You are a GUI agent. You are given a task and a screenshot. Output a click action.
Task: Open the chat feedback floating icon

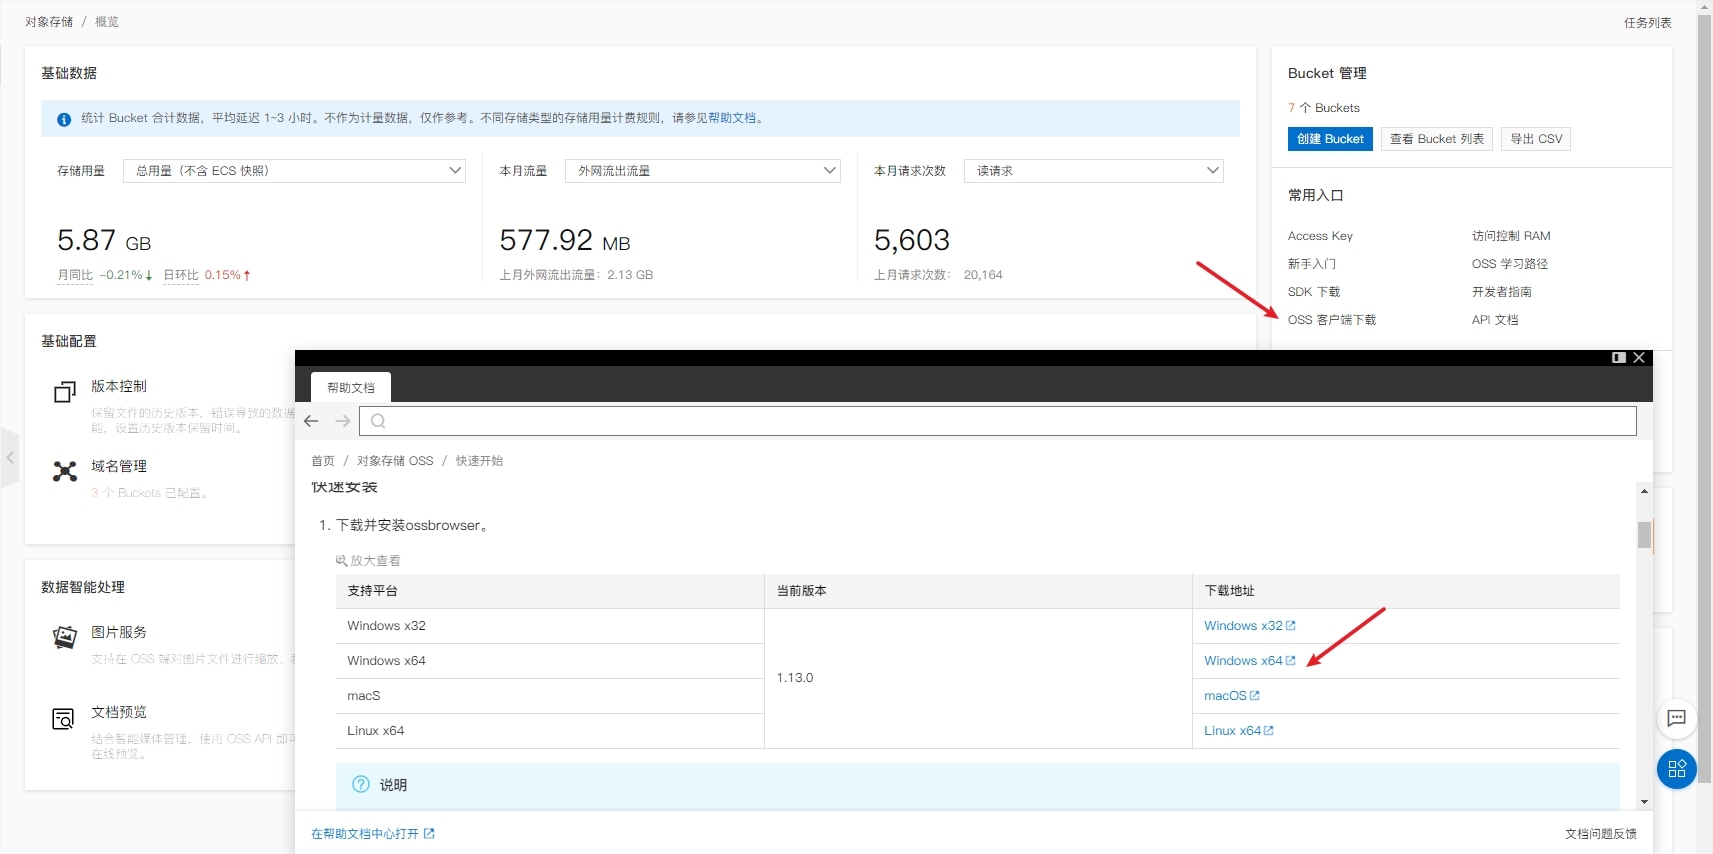point(1677,717)
